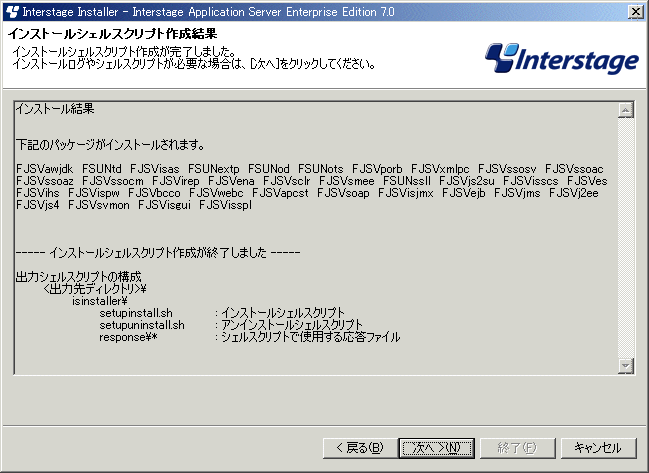
Task: Click the キャンセル button
Action: (x=598, y=448)
